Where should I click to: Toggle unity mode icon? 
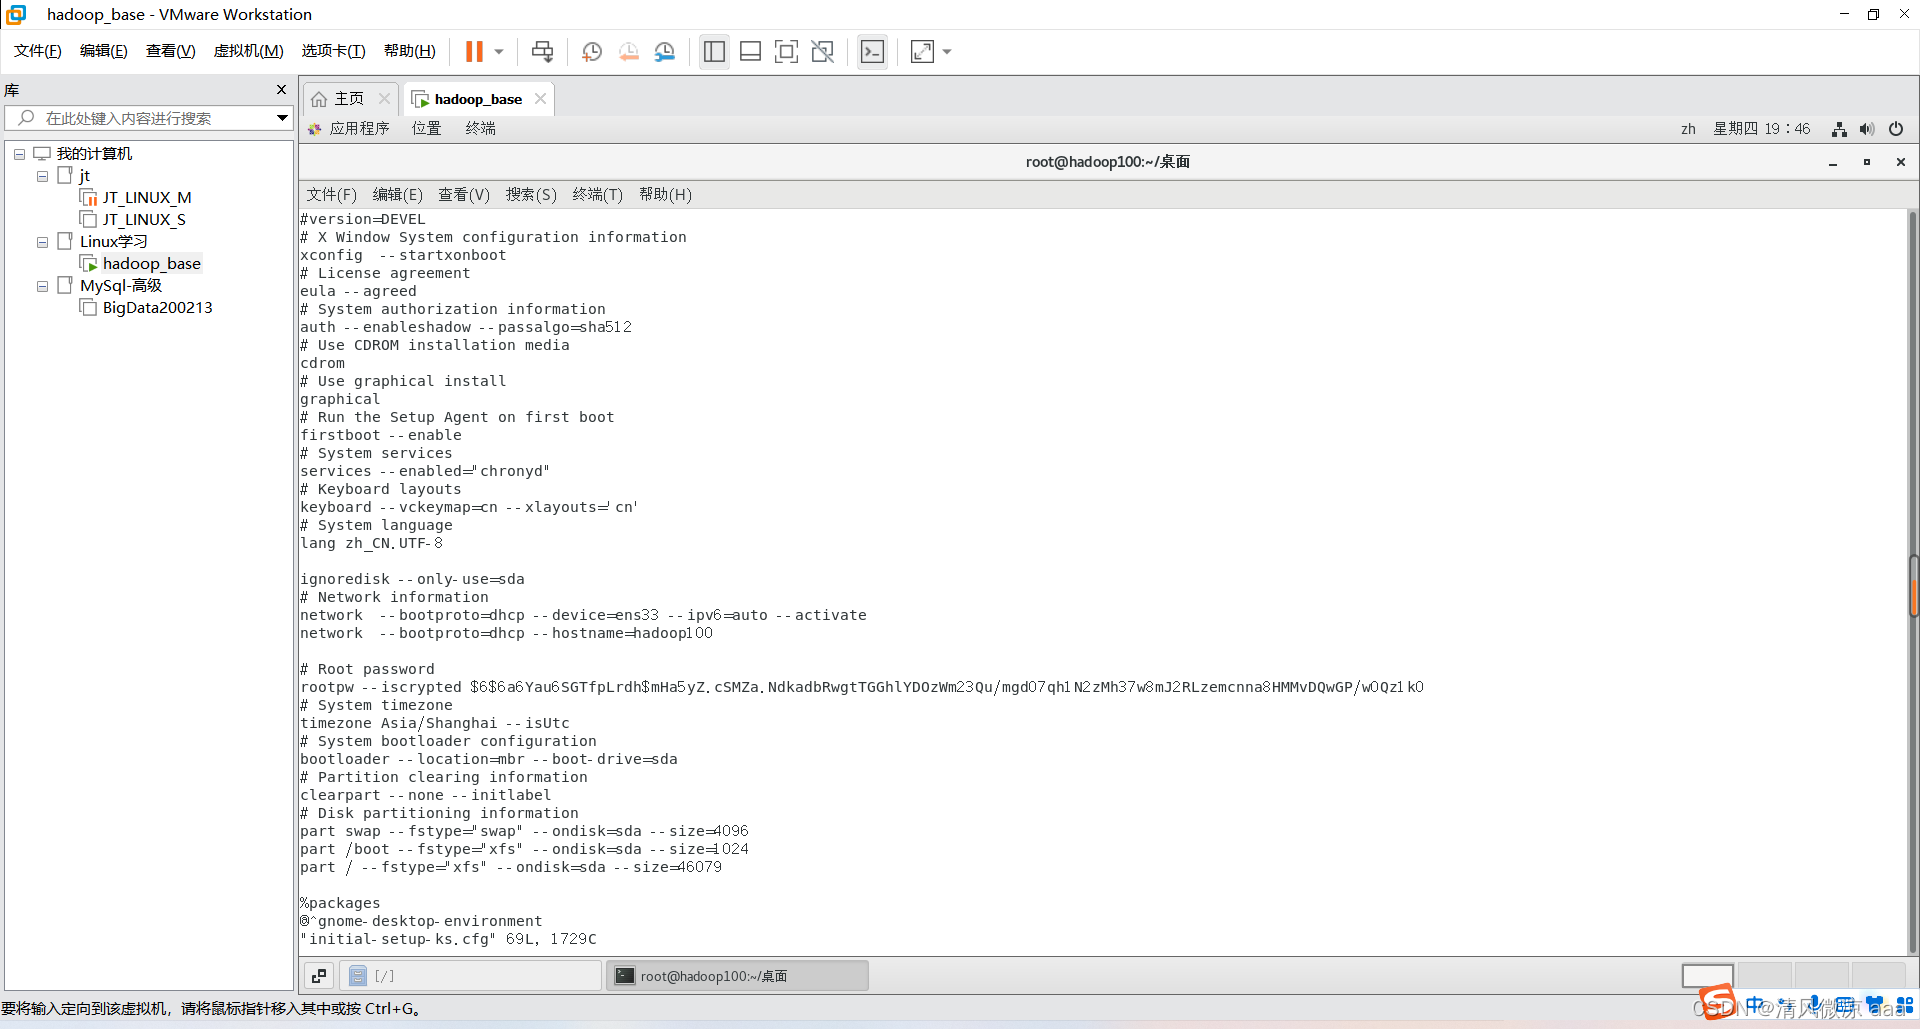coord(822,51)
